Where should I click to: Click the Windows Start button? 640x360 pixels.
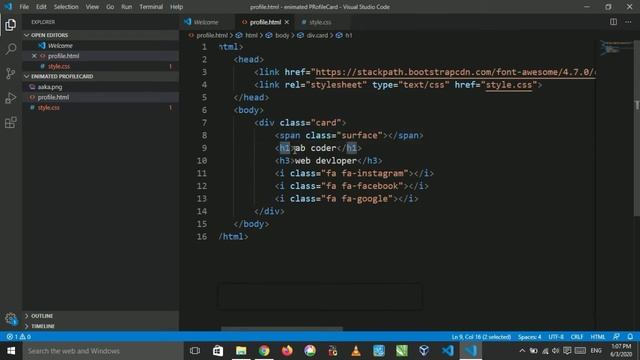pos(11,351)
